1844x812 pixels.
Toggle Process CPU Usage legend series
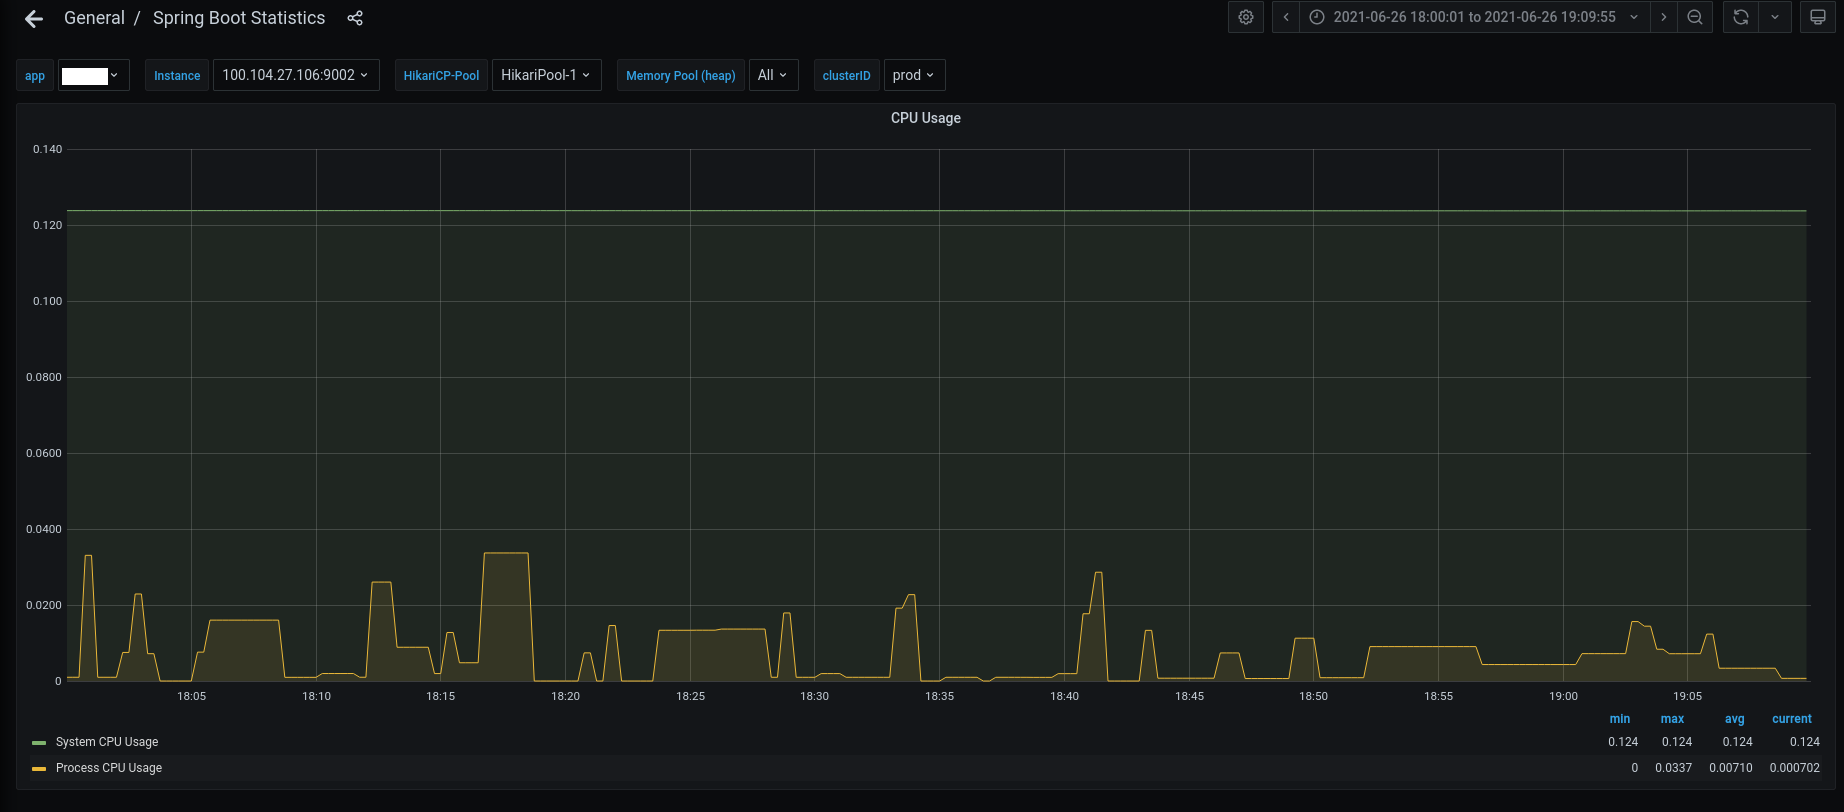point(109,768)
